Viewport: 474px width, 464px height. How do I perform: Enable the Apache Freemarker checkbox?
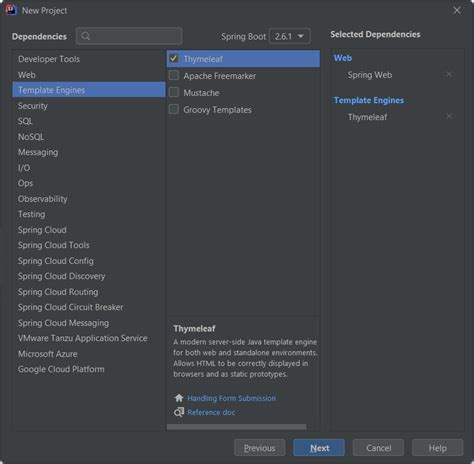[x=174, y=76]
